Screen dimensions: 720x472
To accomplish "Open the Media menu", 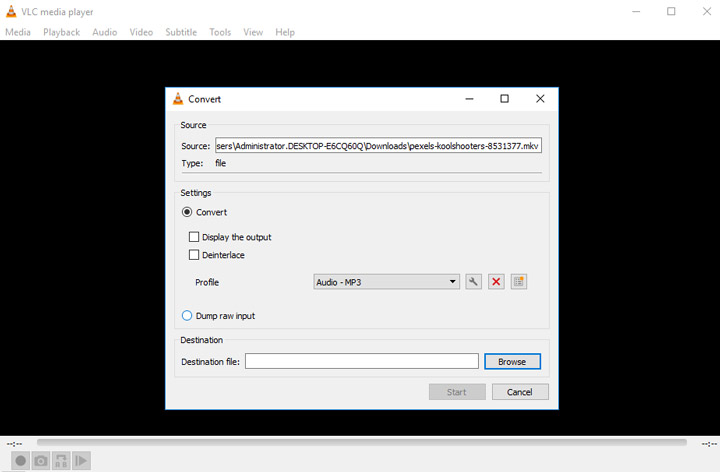I will [x=18, y=32].
